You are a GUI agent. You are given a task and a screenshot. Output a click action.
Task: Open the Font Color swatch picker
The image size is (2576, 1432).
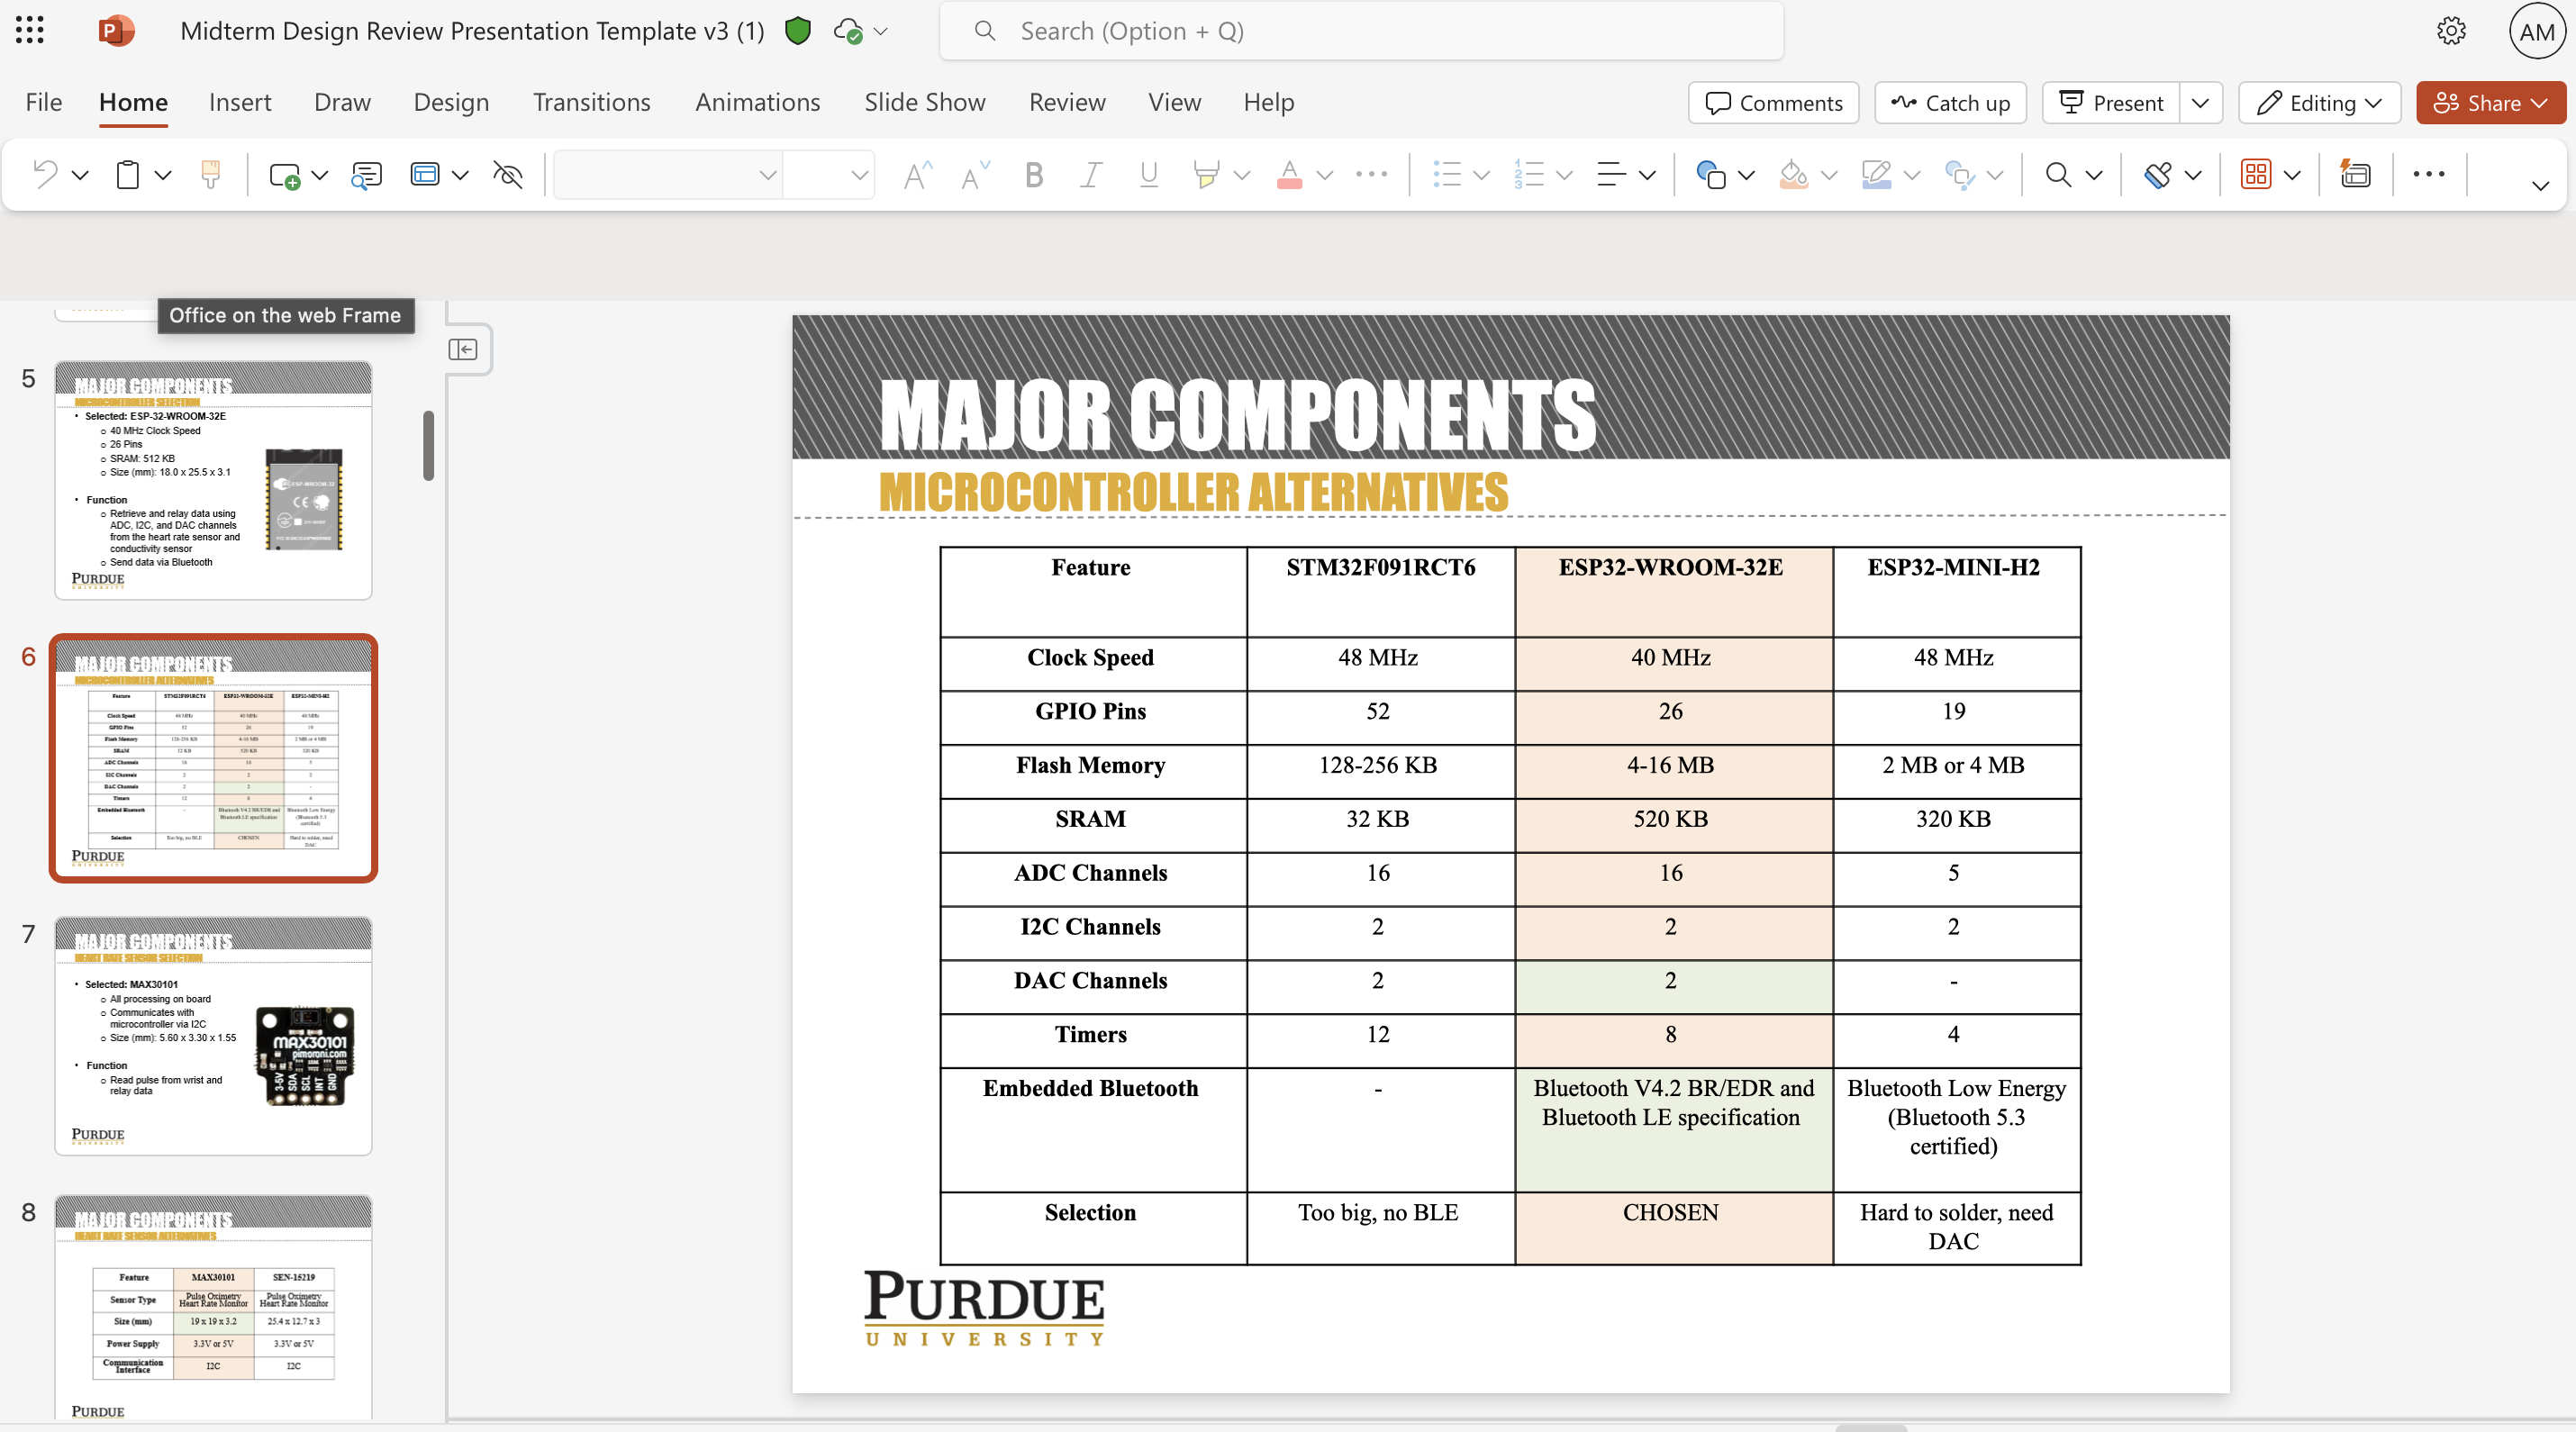point(1324,174)
